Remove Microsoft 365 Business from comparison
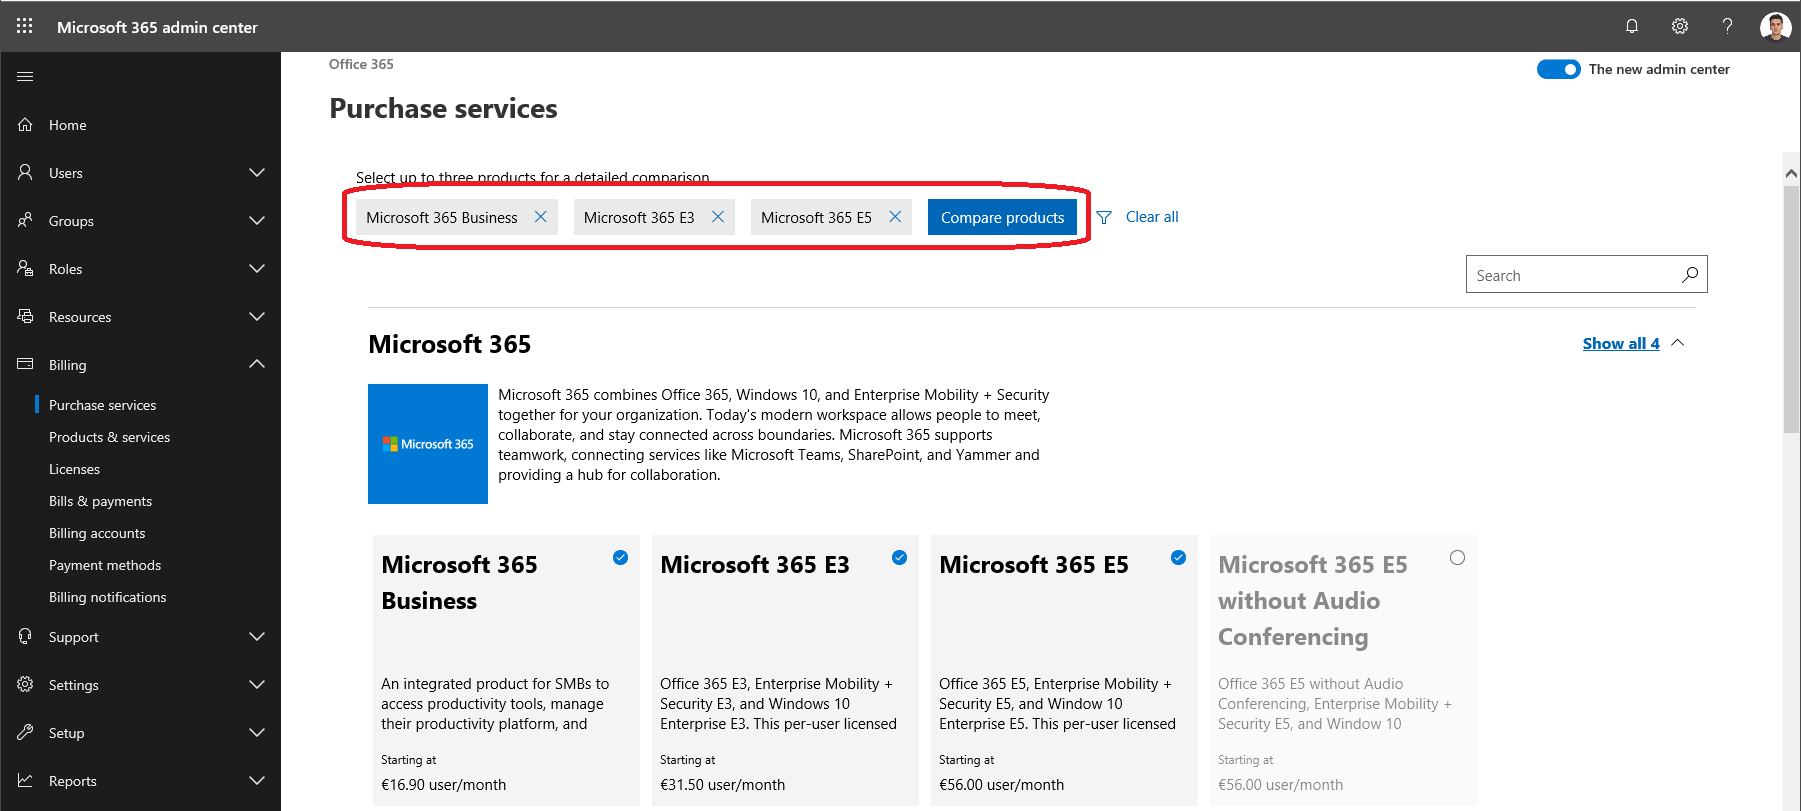1801x811 pixels. pyautogui.click(x=540, y=217)
